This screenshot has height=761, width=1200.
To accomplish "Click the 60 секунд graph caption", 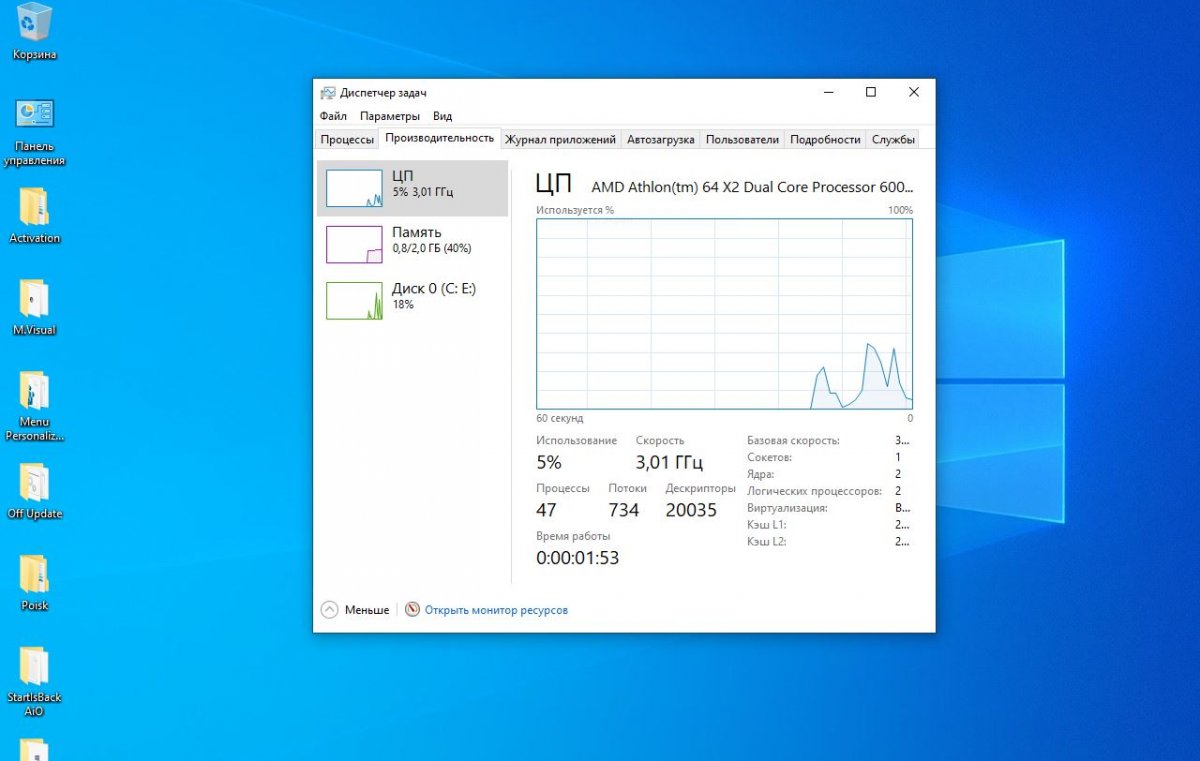I will (560, 418).
